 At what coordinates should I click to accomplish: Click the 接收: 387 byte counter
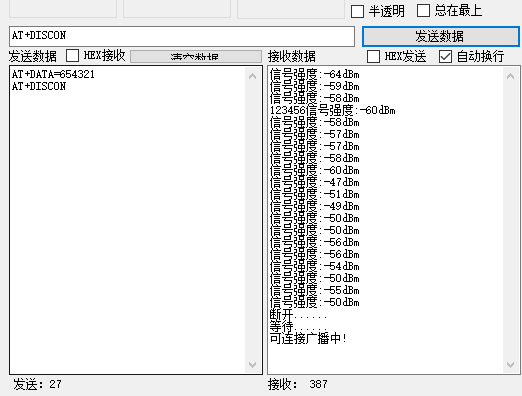click(298, 384)
